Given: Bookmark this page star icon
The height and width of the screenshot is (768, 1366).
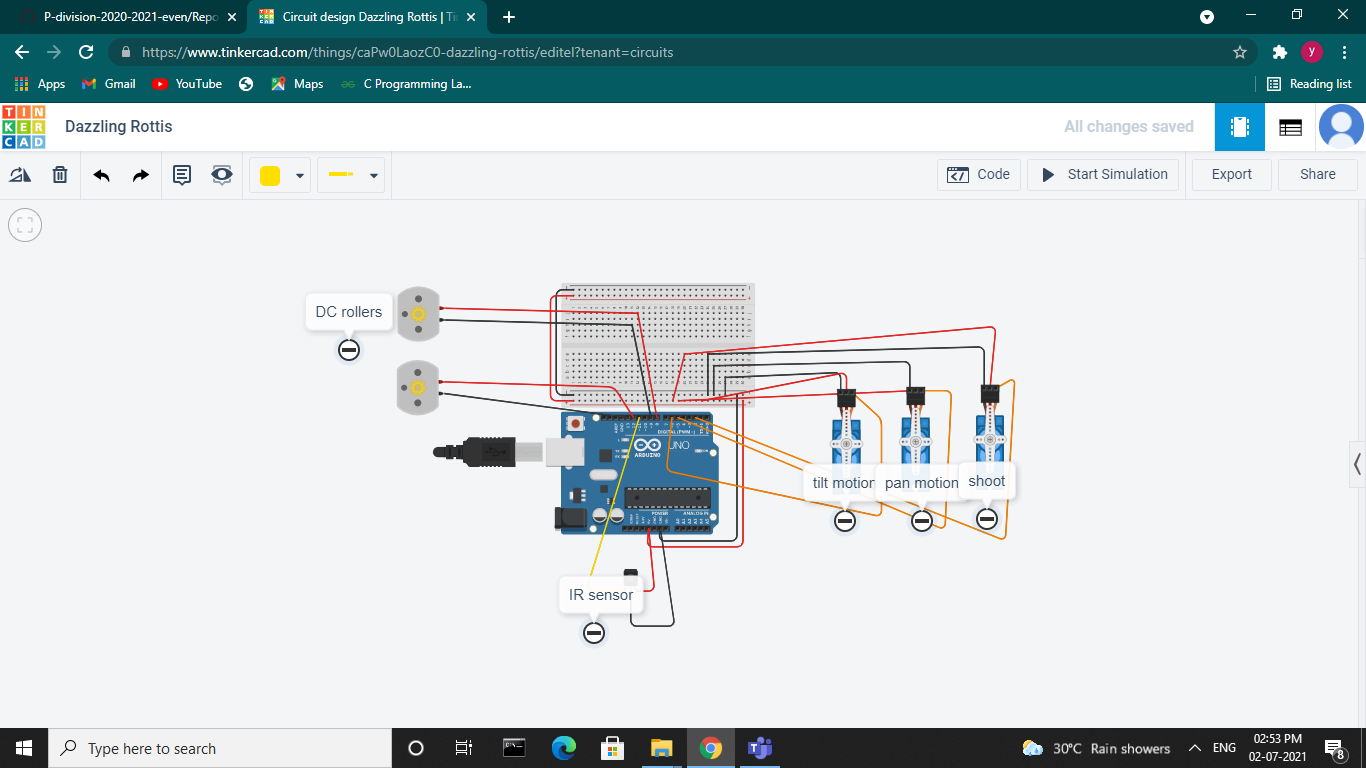Looking at the screenshot, I should pos(1240,52).
